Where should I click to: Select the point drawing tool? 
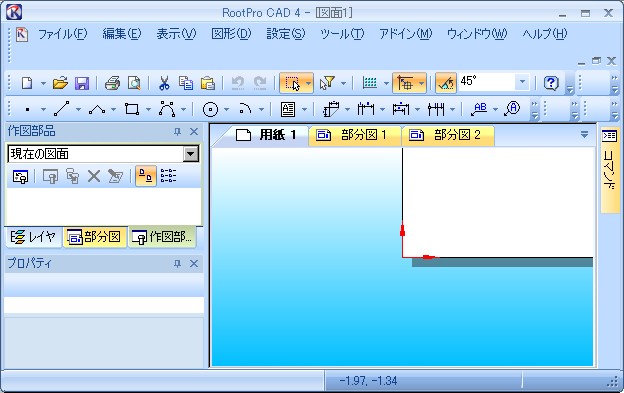coord(27,109)
